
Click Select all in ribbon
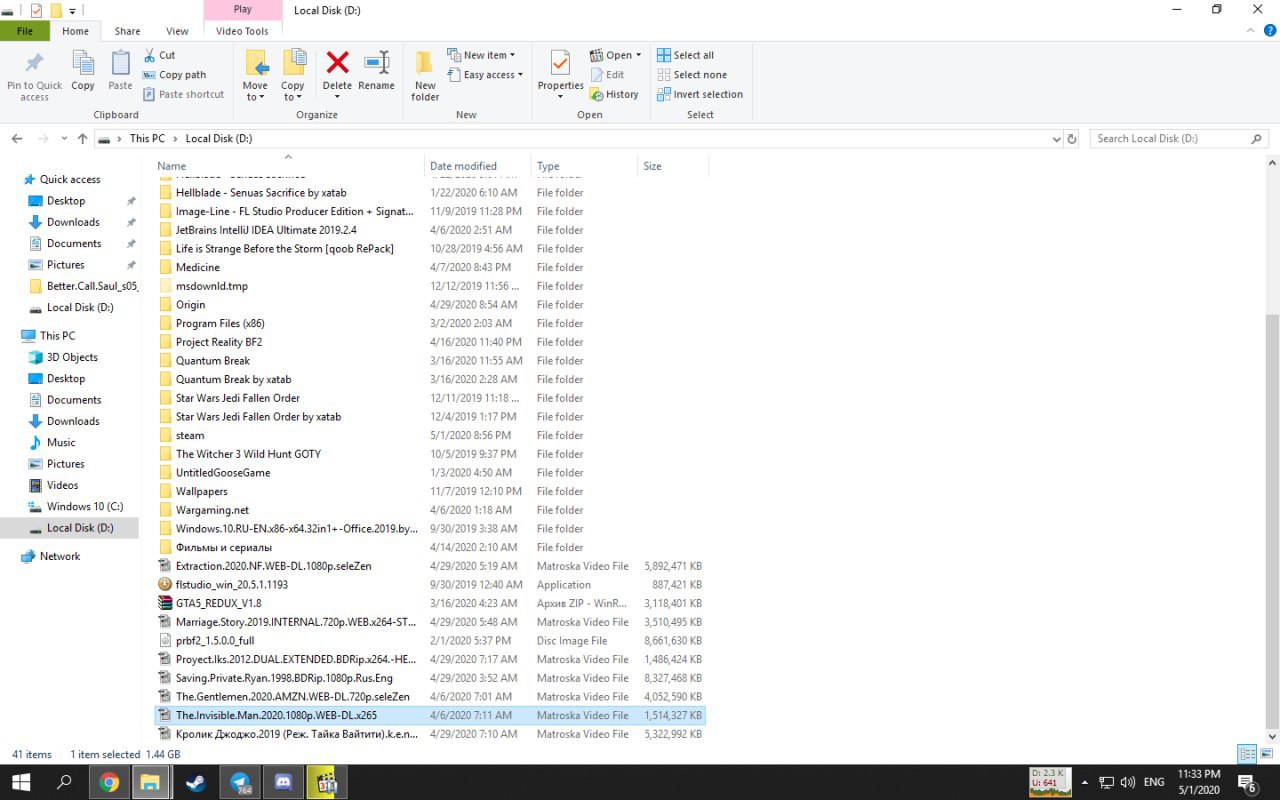[x=685, y=55]
